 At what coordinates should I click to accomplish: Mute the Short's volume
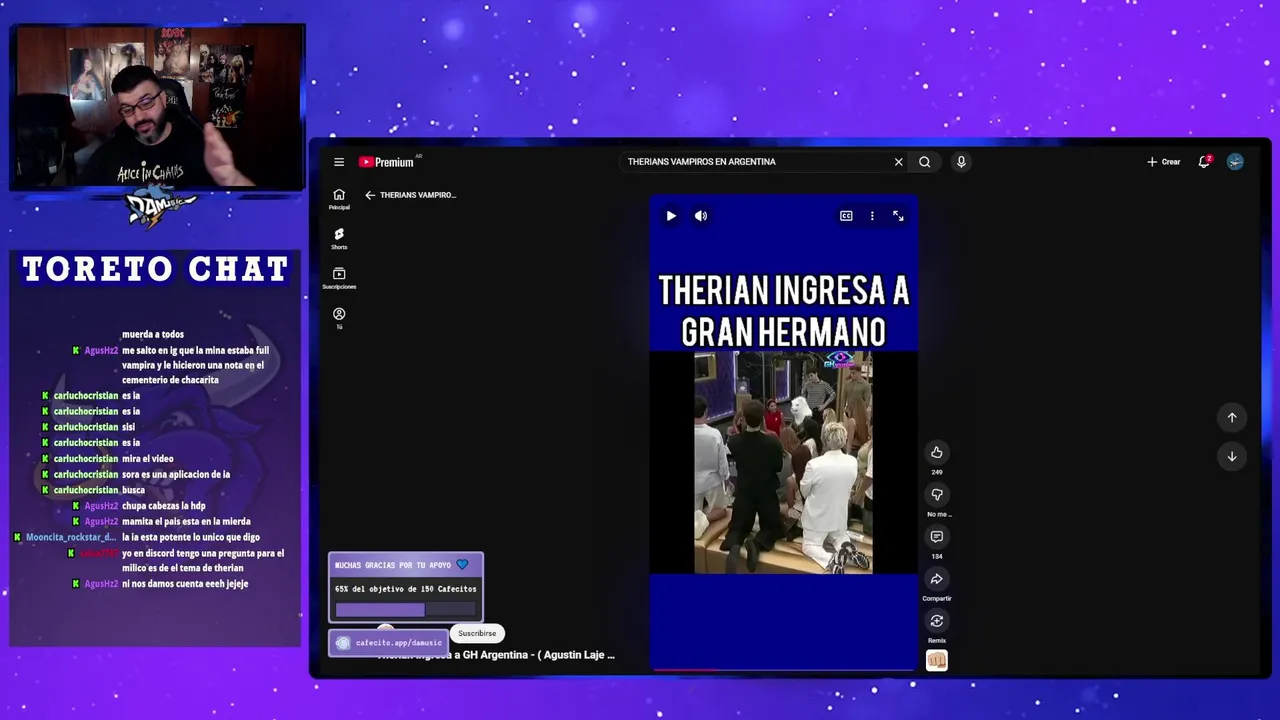(x=701, y=216)
